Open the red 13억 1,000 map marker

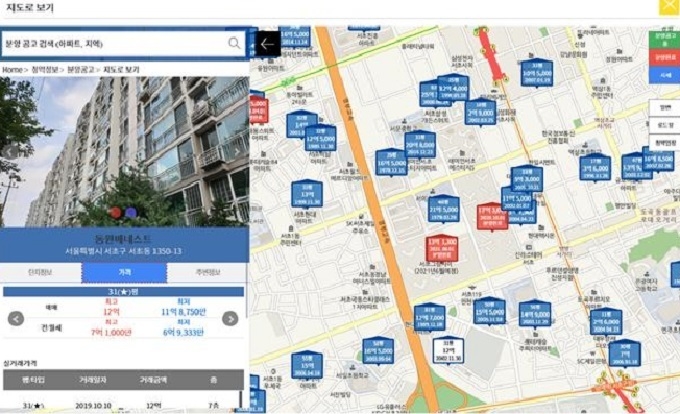(x=442, y=248)
